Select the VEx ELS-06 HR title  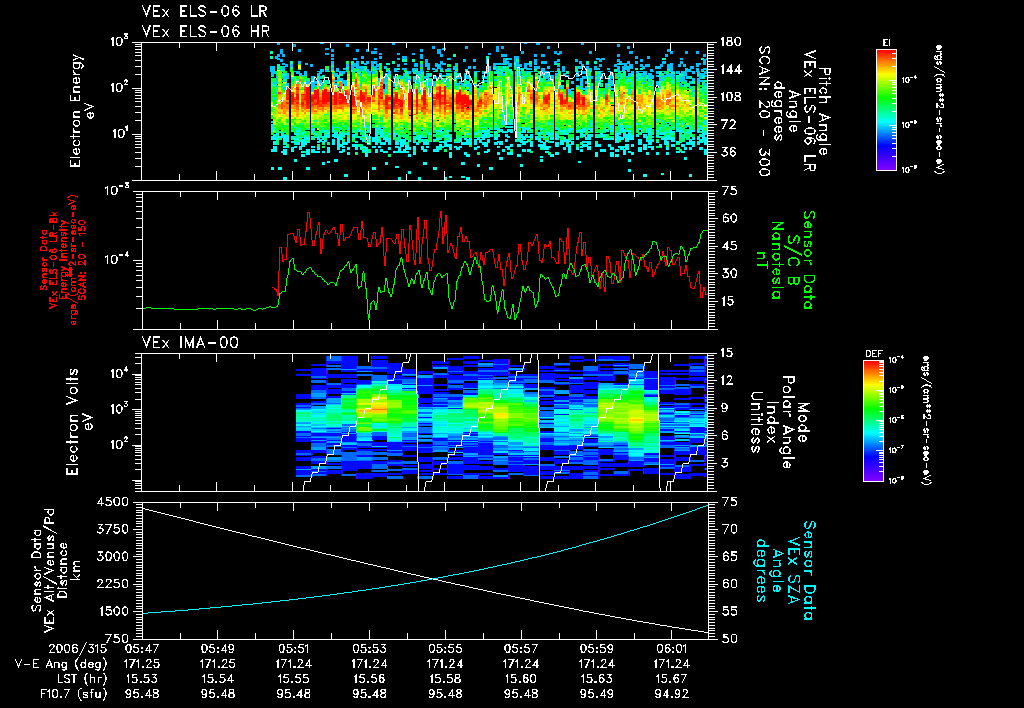pos(206,31)
